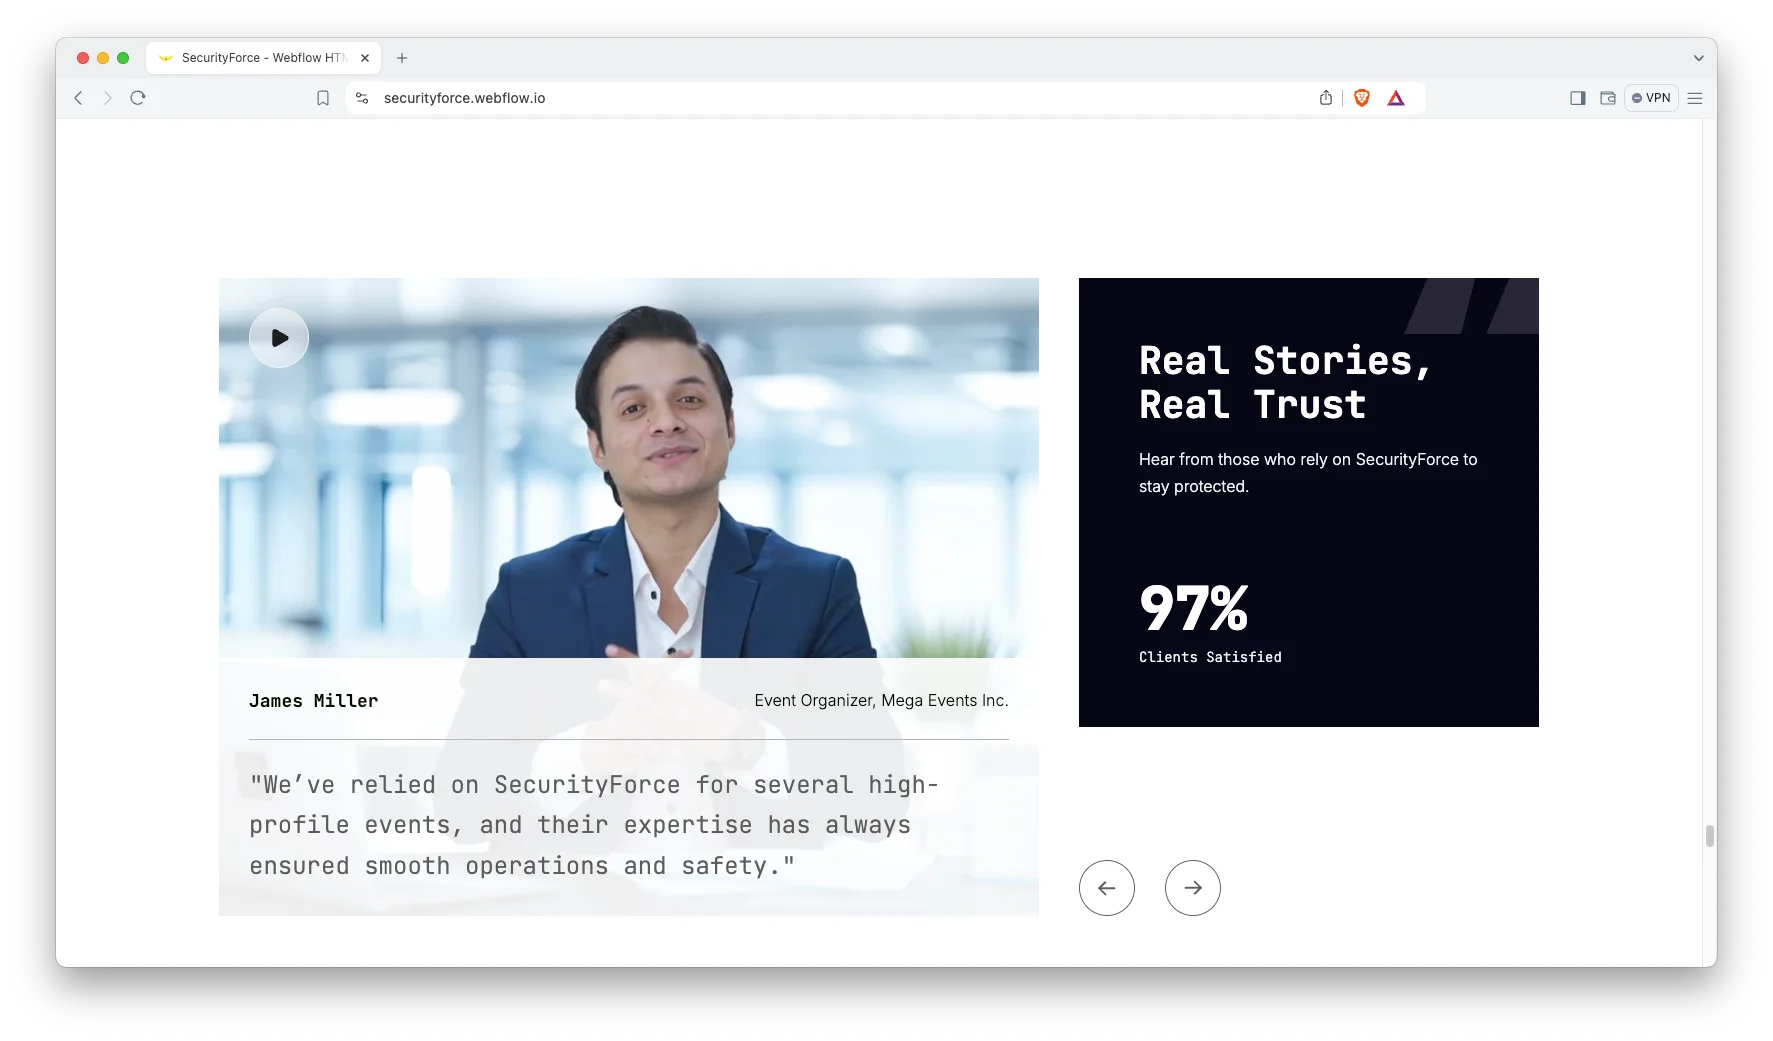Viewport: 1773px width, 1041px height.
Task: Toggle the browser sidebar panel
Action: coord(1577,98)
